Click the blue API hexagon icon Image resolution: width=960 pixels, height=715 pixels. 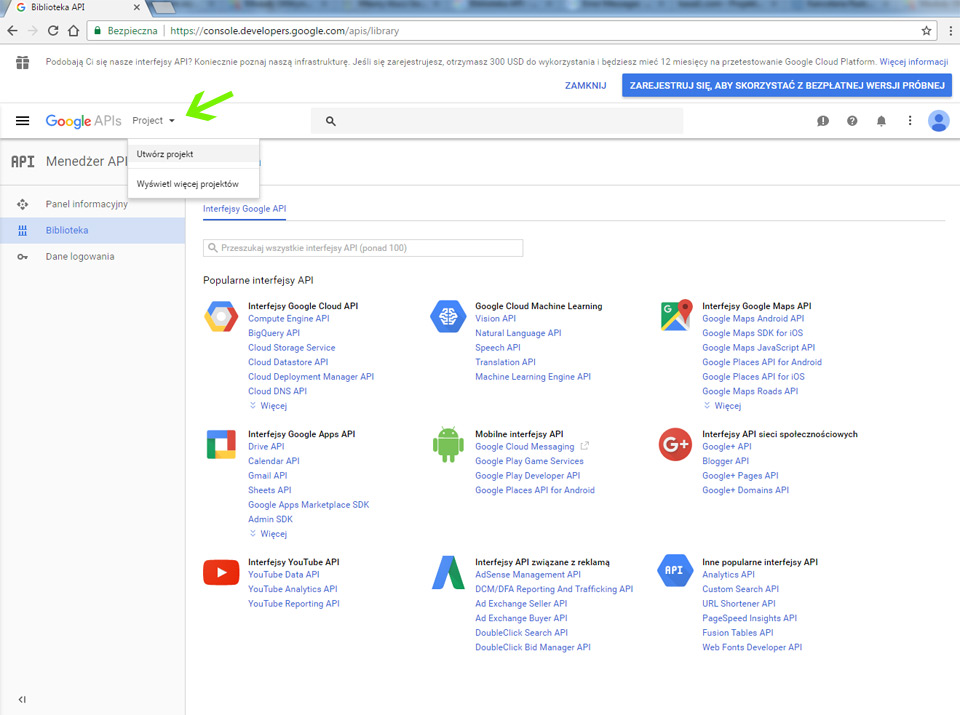(x=674, y=570)
